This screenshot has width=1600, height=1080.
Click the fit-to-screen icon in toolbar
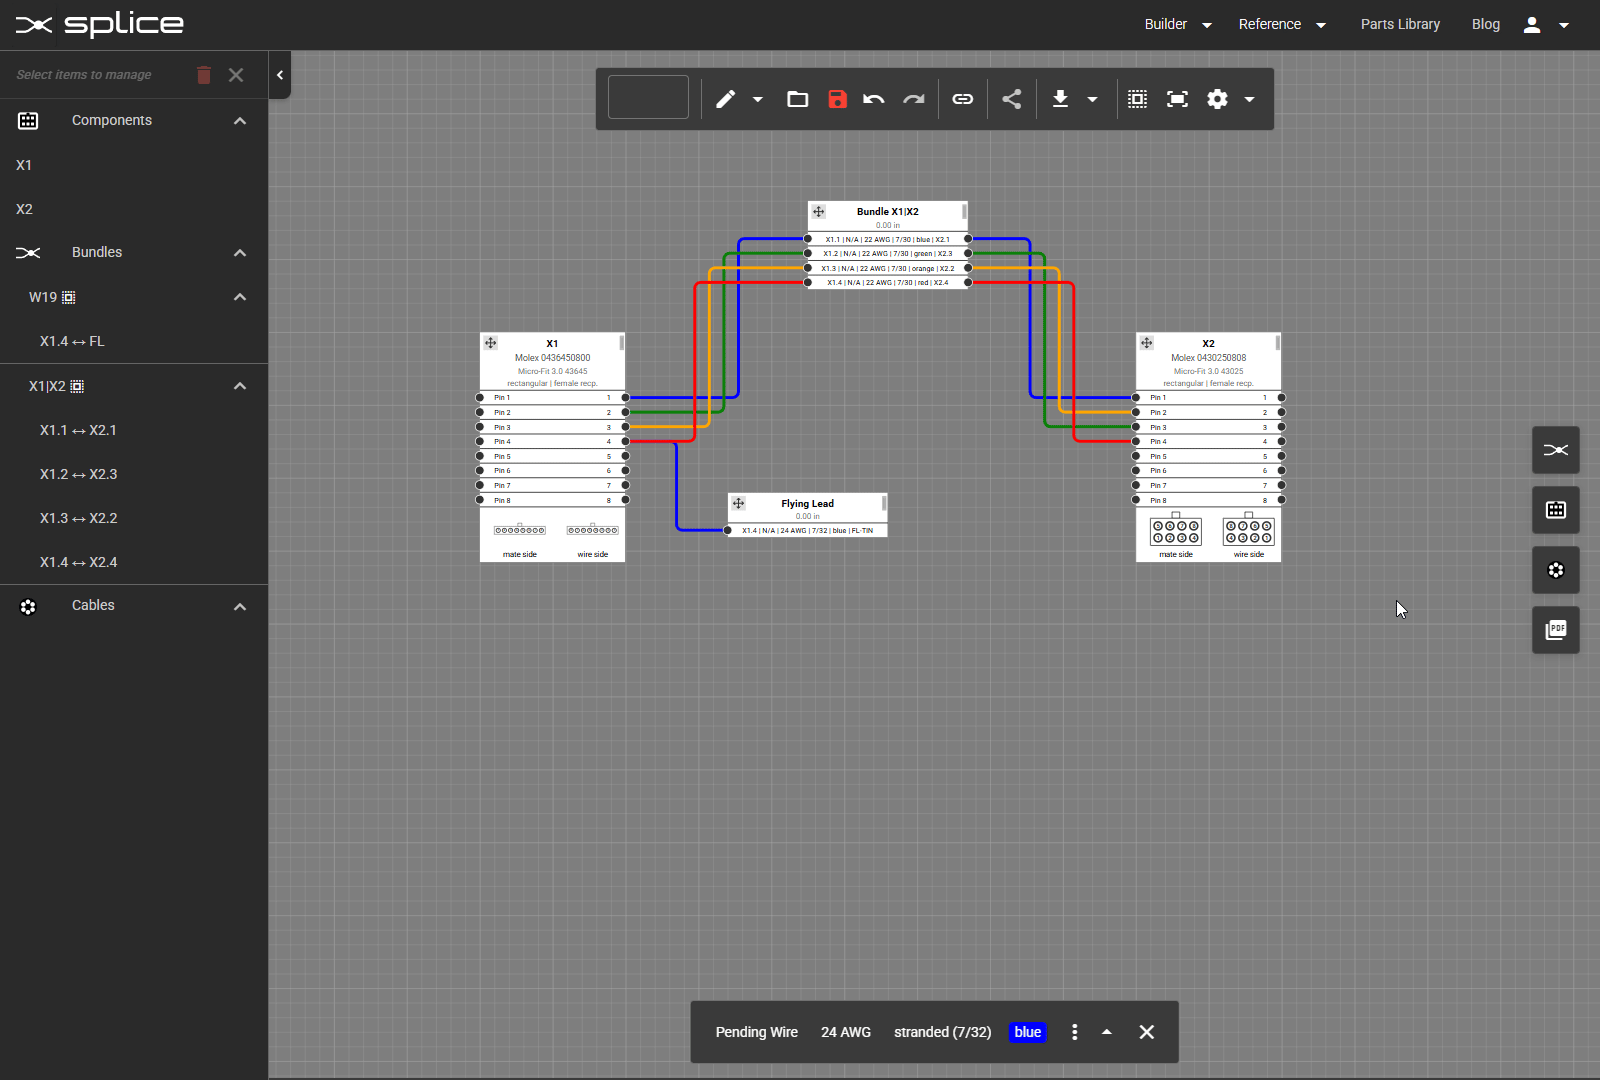[x=1177, y=99]
